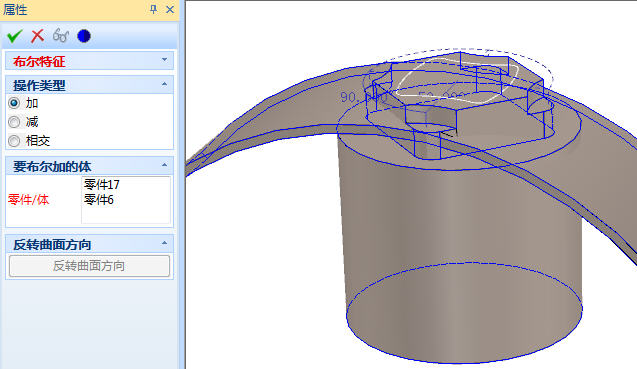Select 零件6 in the body list
This screenshot has height=369, width=637.
99,200
